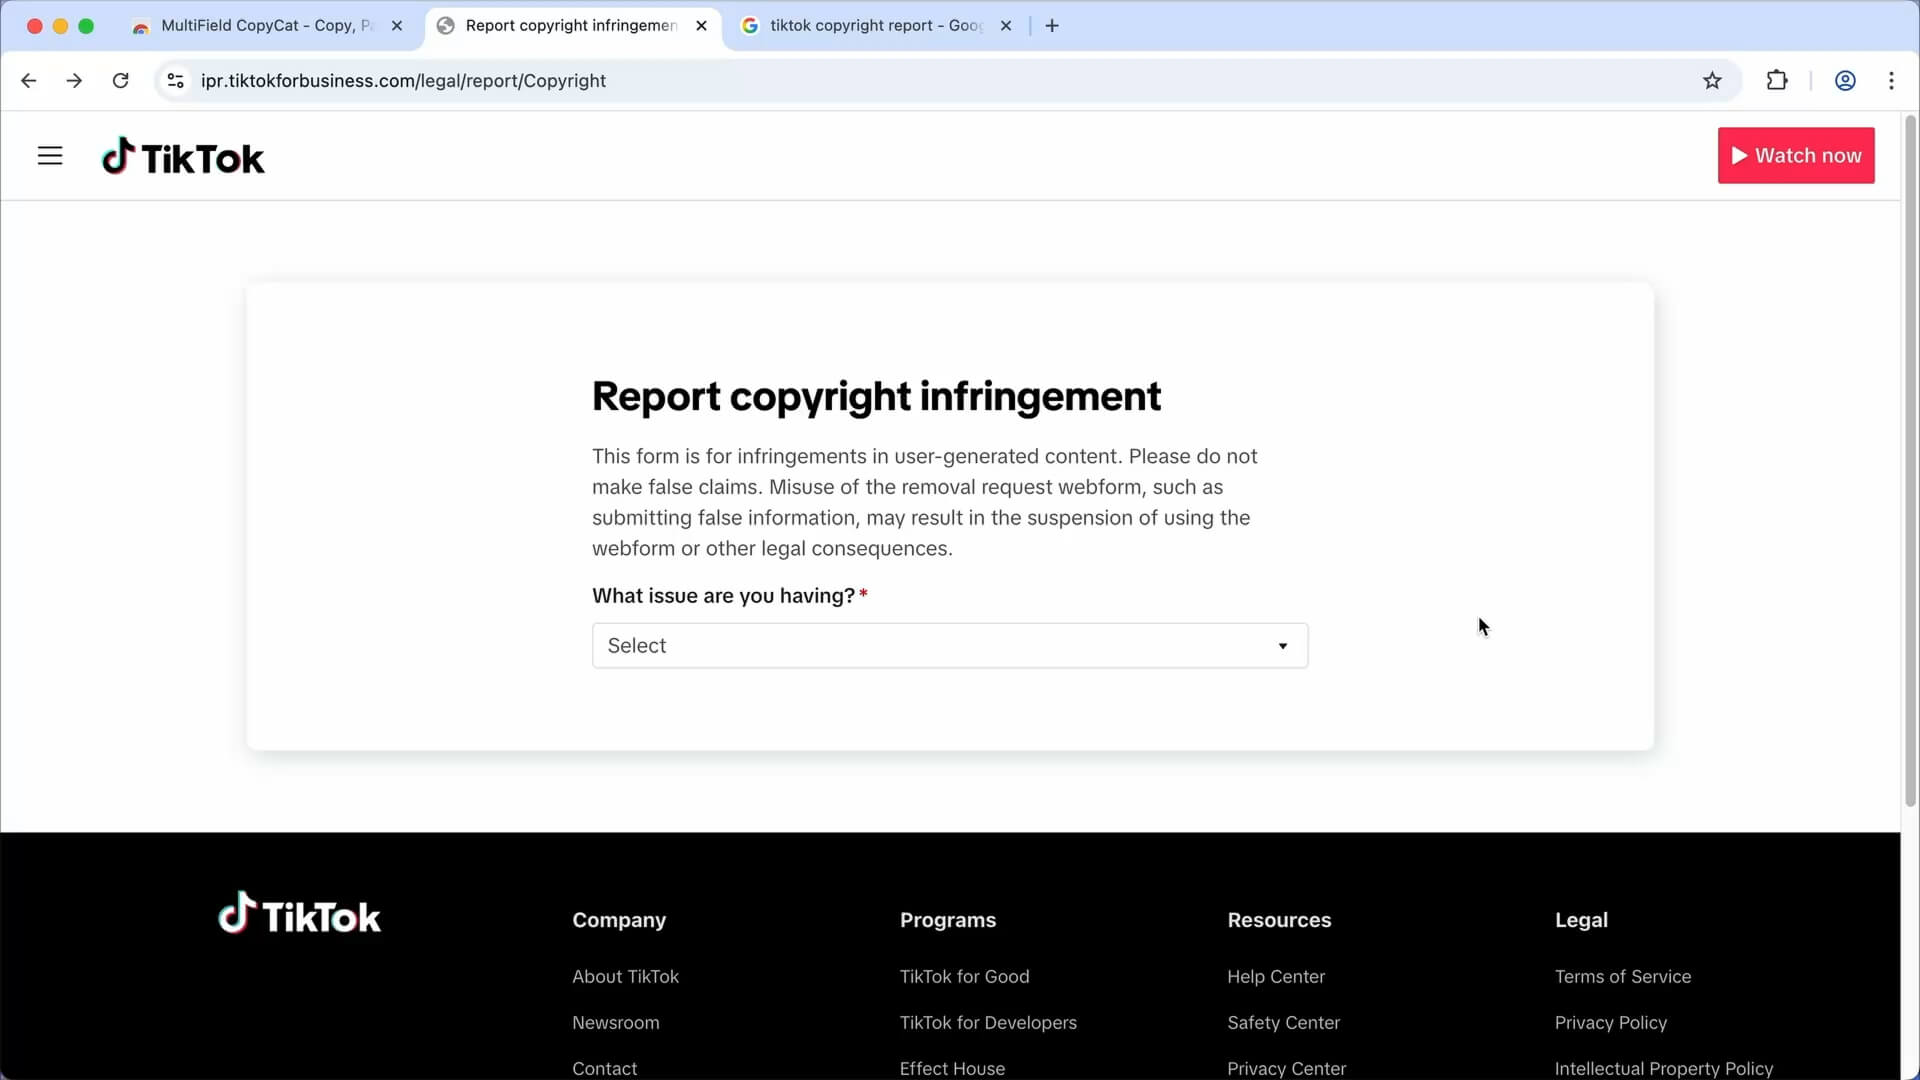Viewport: 1920px width, 1080px height.
Task: Open the Chrome profile account icon
Action: (x=1845, y=80)
